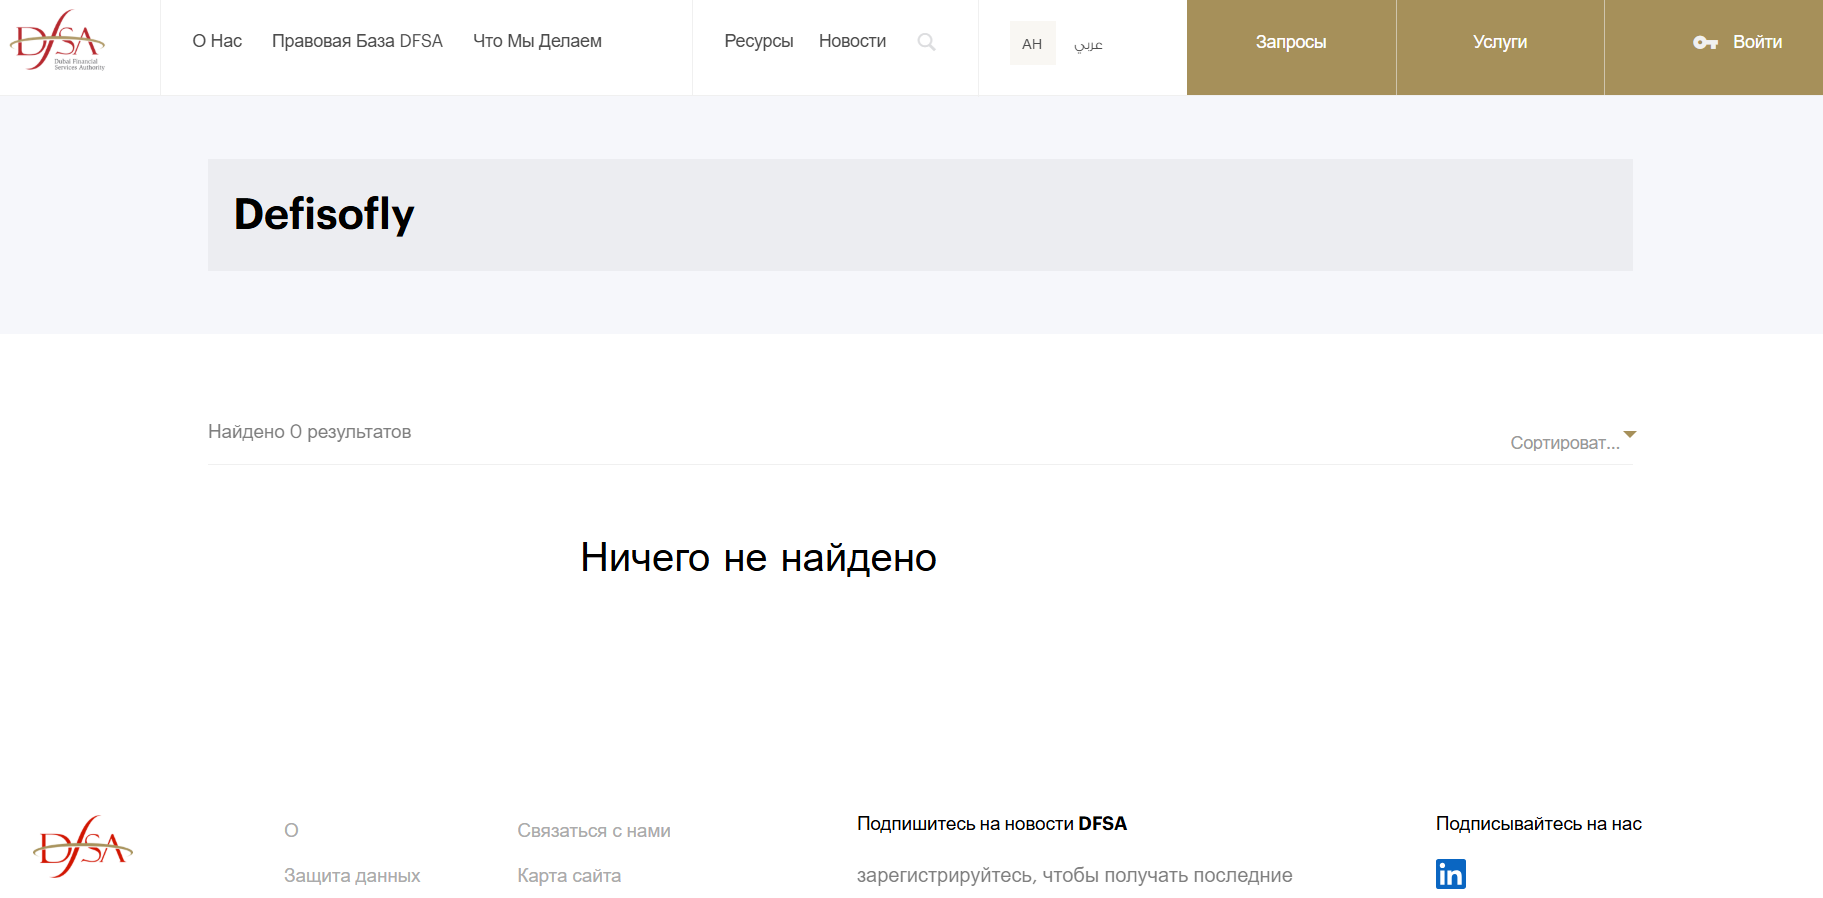Image resolution: width=1823 pixels, height=898 pixels.
Task: Open the LinkedIn icon in footer
Action: click(1450, 874)
